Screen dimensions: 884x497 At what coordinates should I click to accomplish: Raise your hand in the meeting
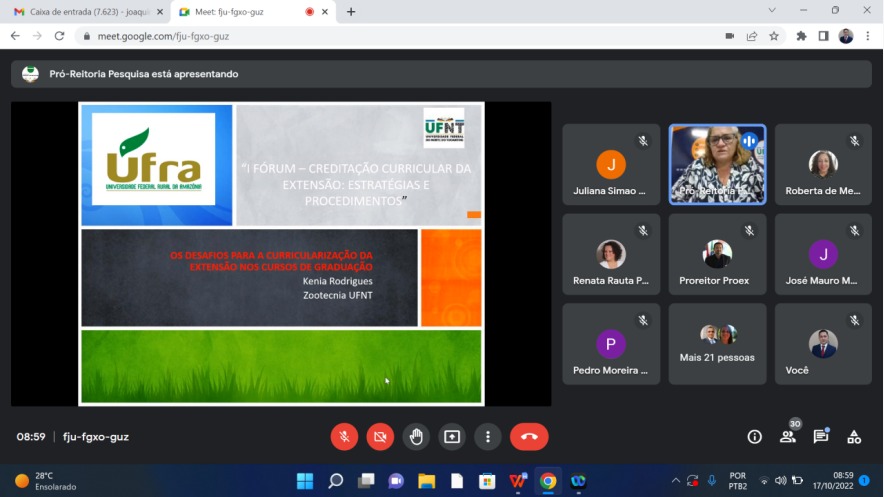pyautogui.click(x=416, y=436)
